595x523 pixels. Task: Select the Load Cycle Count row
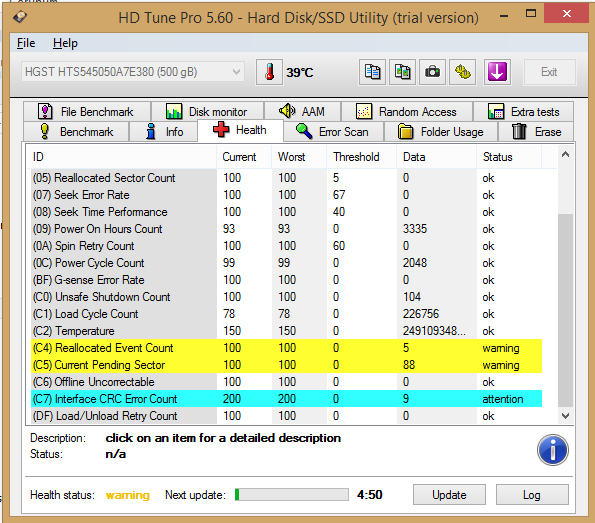pyautogui.click(x=286, y=314)
